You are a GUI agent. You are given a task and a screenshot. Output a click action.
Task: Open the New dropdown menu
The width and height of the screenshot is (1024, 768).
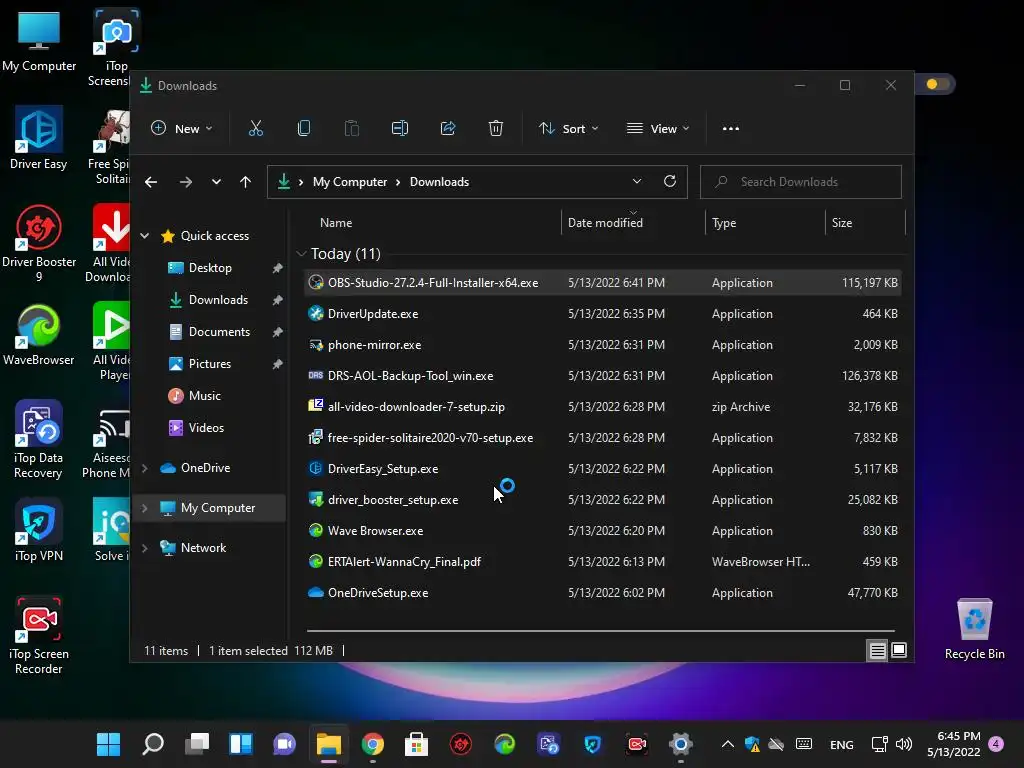182,129
